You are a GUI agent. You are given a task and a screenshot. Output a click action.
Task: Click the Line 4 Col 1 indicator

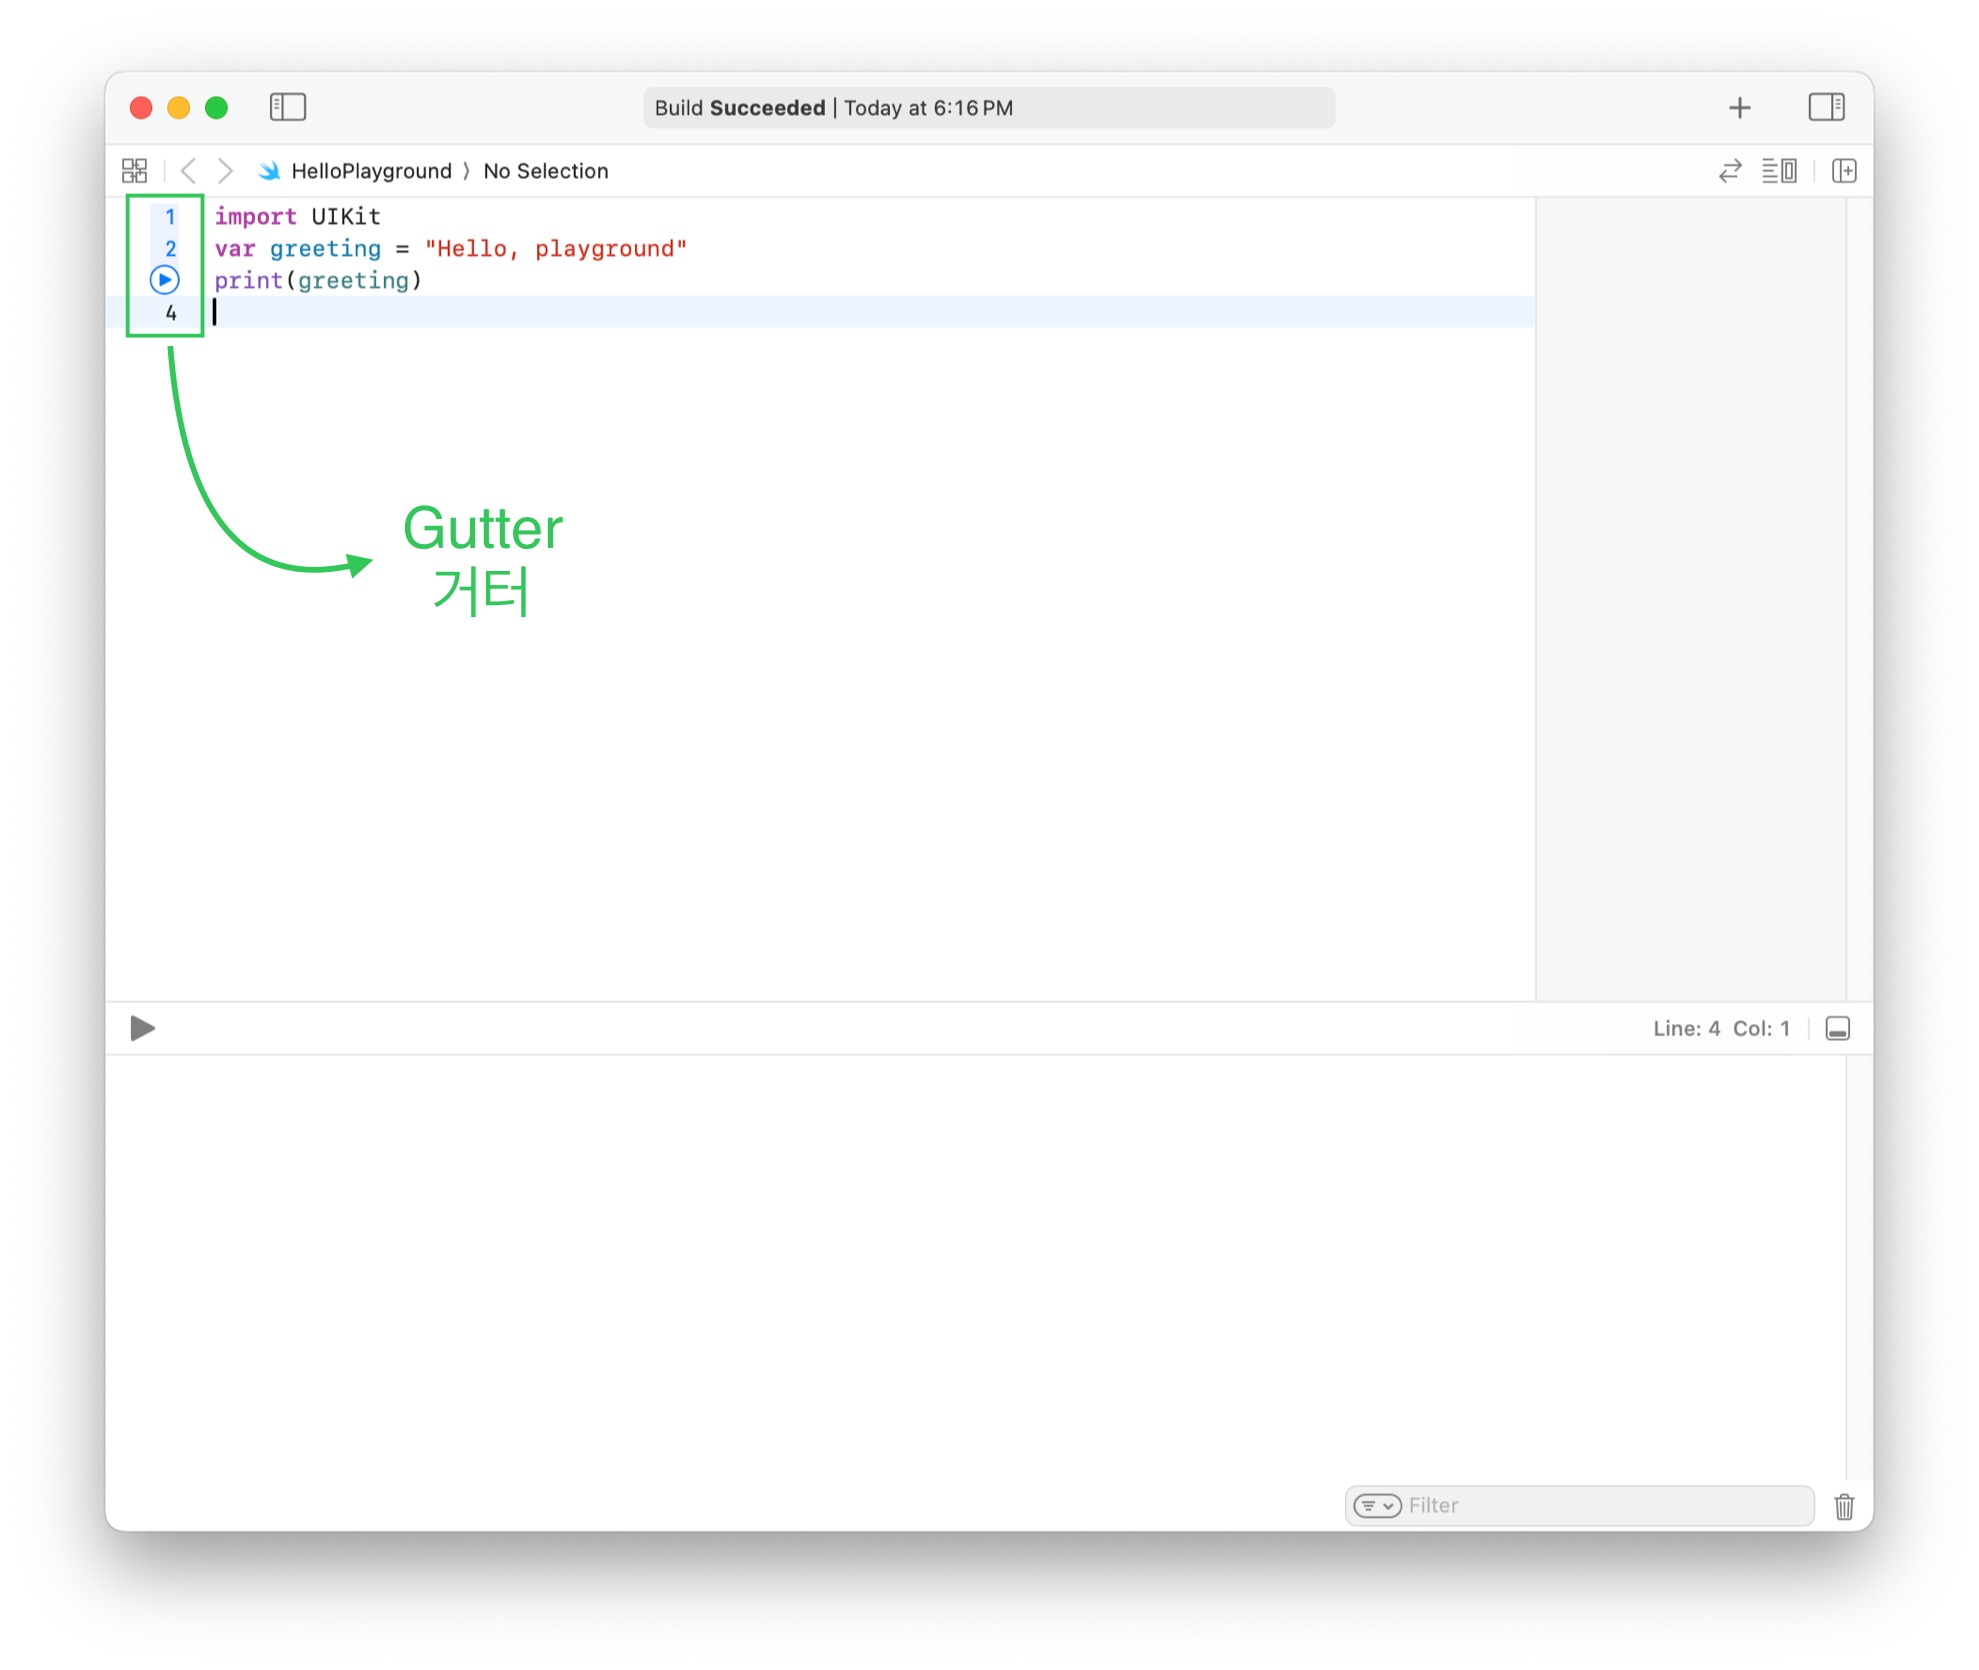pos(1720,1028)
